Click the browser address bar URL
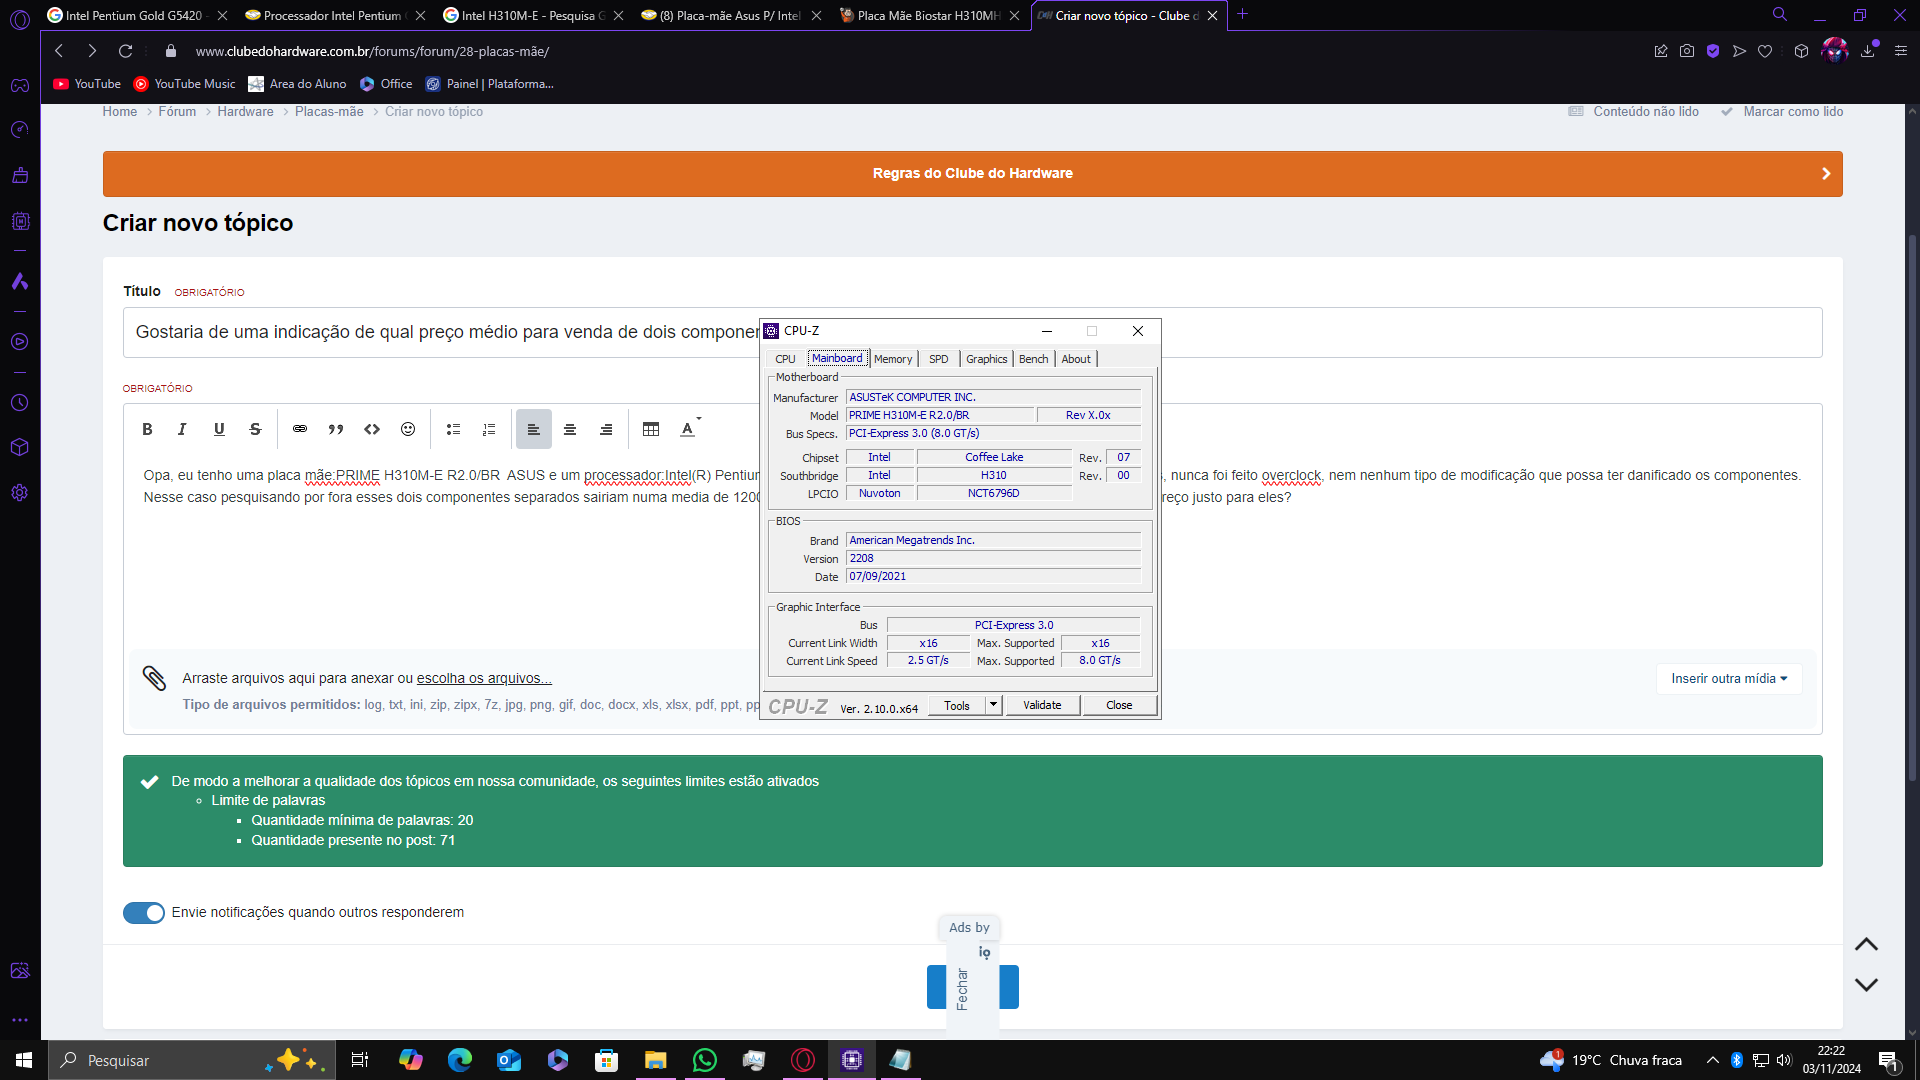 [x=372, y=51]
